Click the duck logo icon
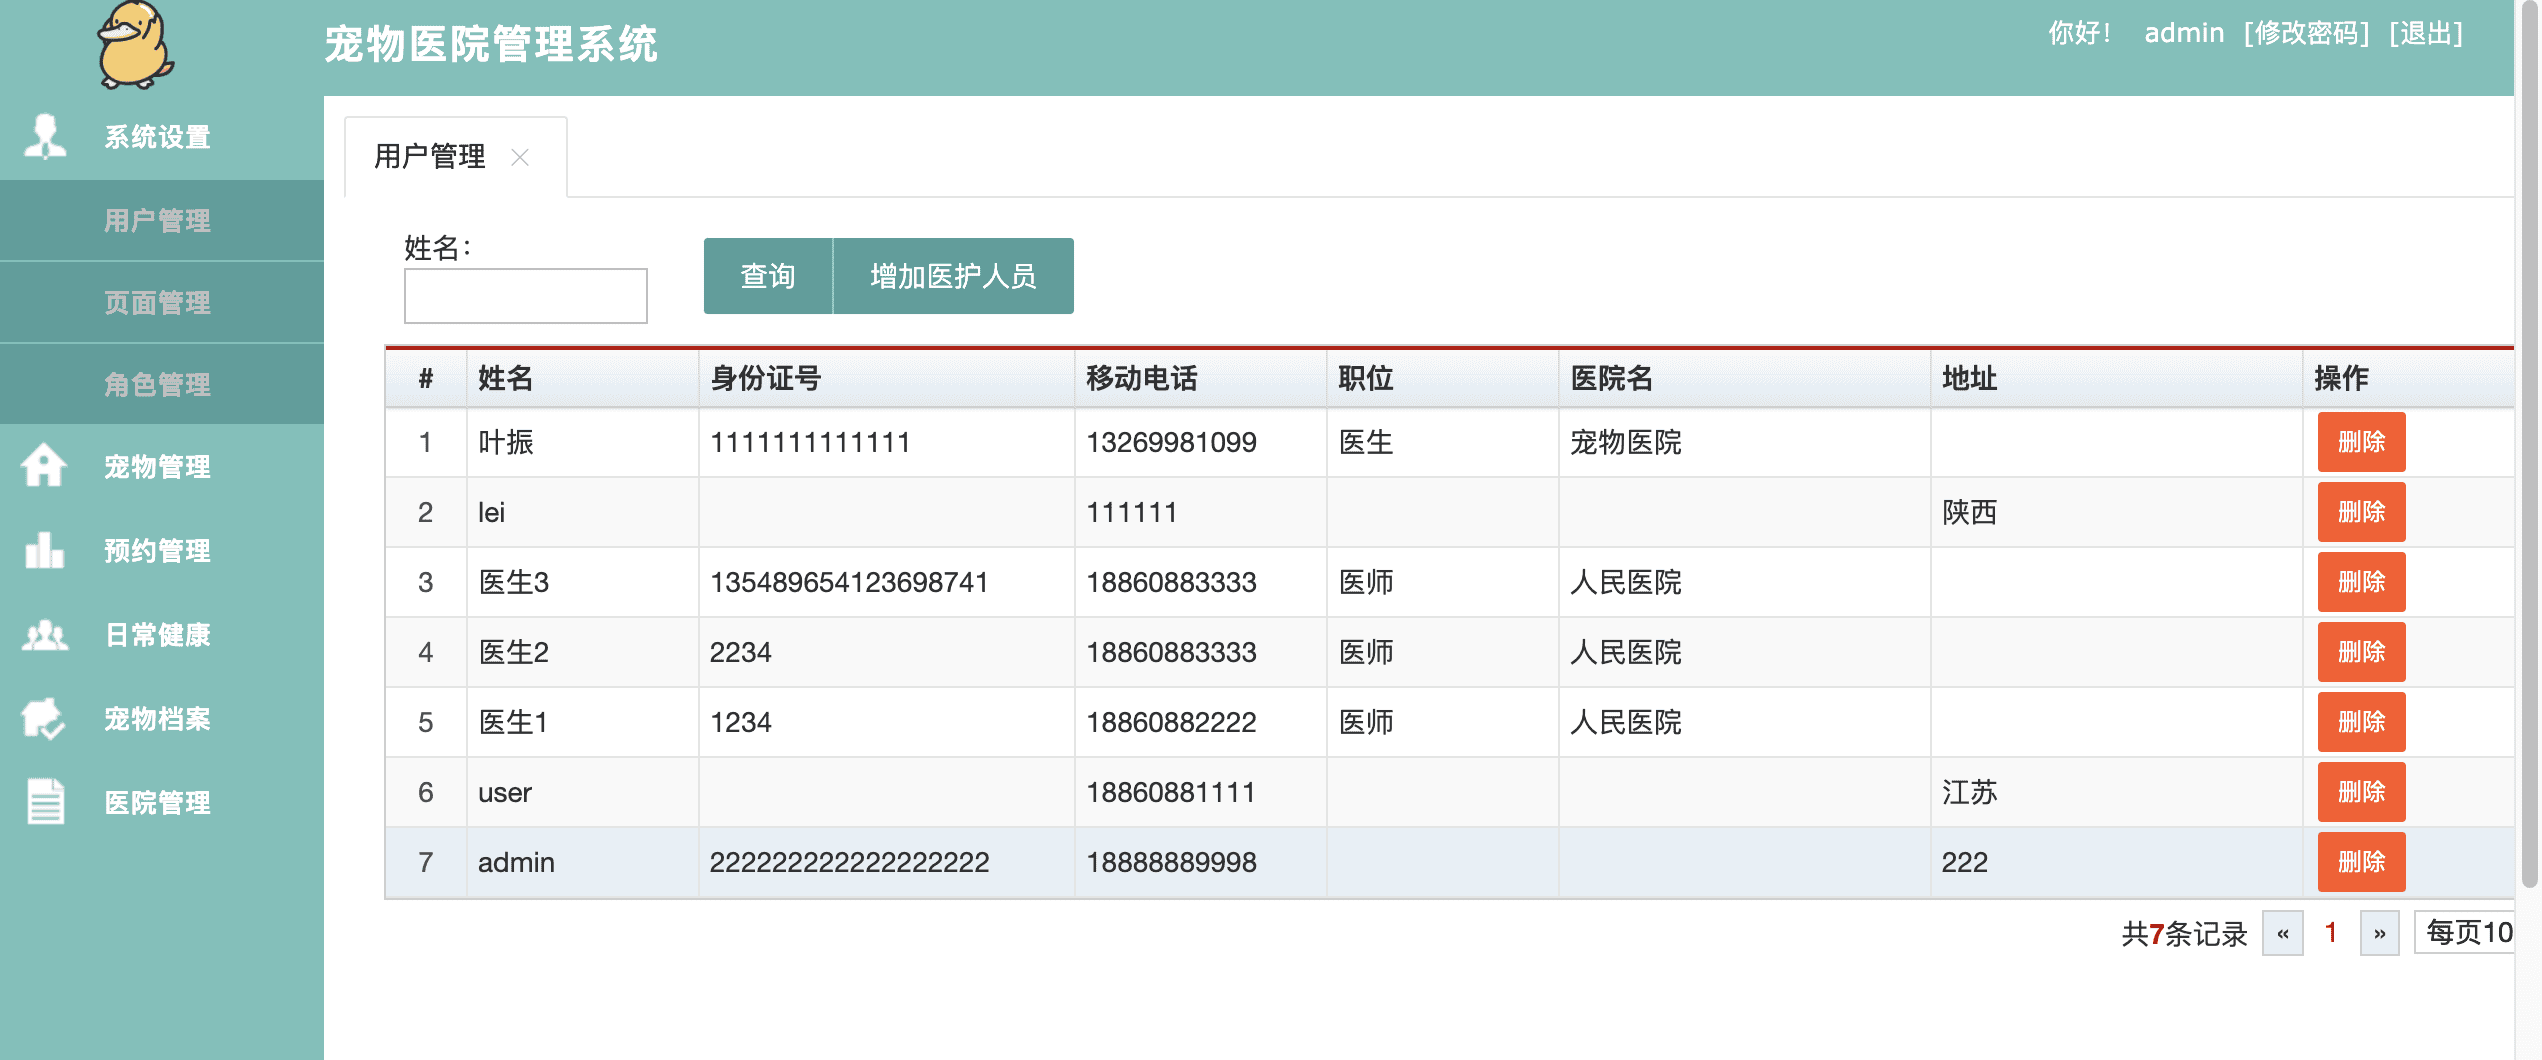Screen dimensions: 2542x1060 pyautogui.click(x=135, y=45)
